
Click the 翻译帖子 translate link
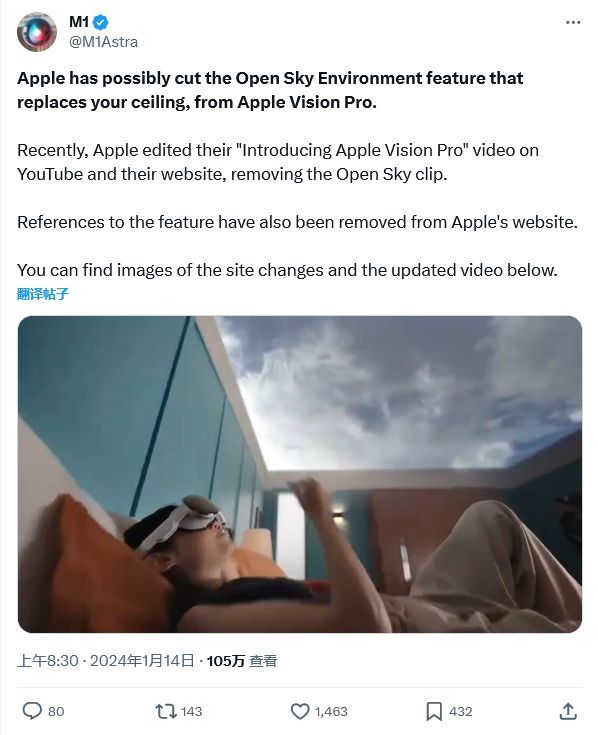click(43, 294)
